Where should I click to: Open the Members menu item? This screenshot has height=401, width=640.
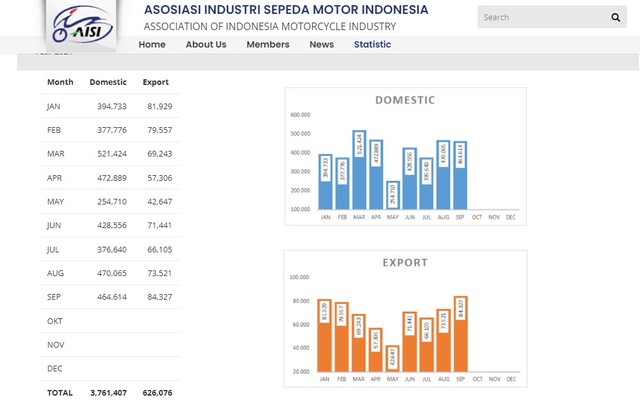click(268, 45)
